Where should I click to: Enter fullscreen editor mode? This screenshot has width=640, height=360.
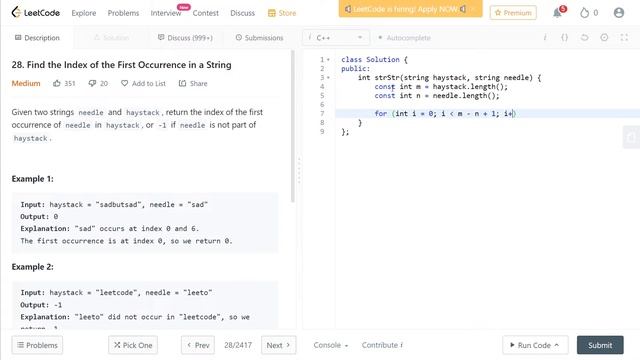624,38
